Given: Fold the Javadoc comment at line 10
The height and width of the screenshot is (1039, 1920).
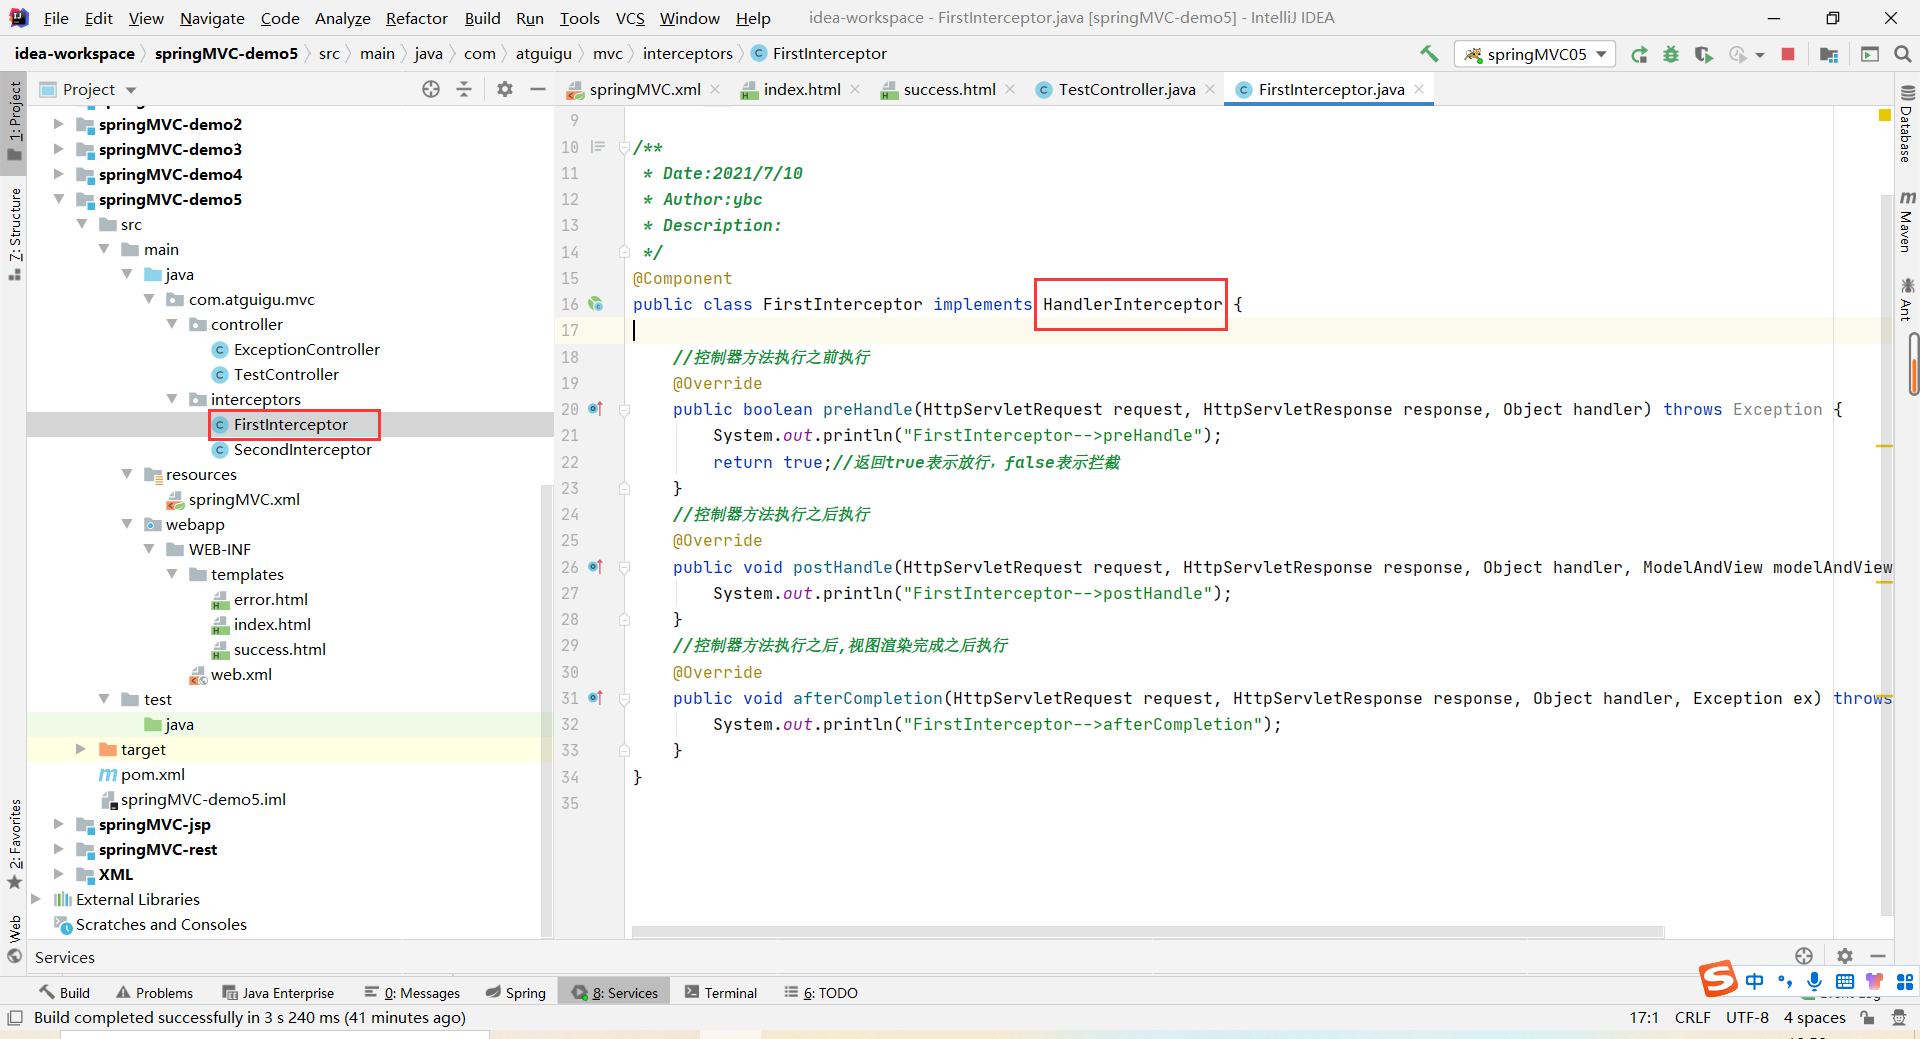Looking at the screenshot, I should (x=624, y=147).
